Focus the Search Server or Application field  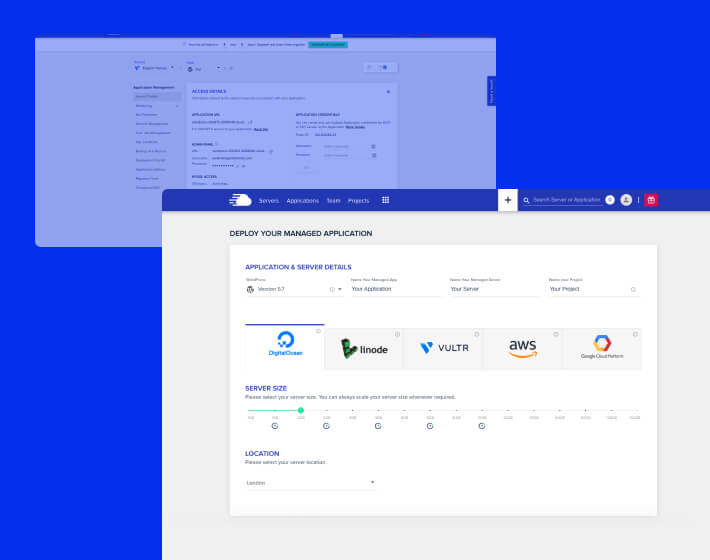[x=566, y=200]
